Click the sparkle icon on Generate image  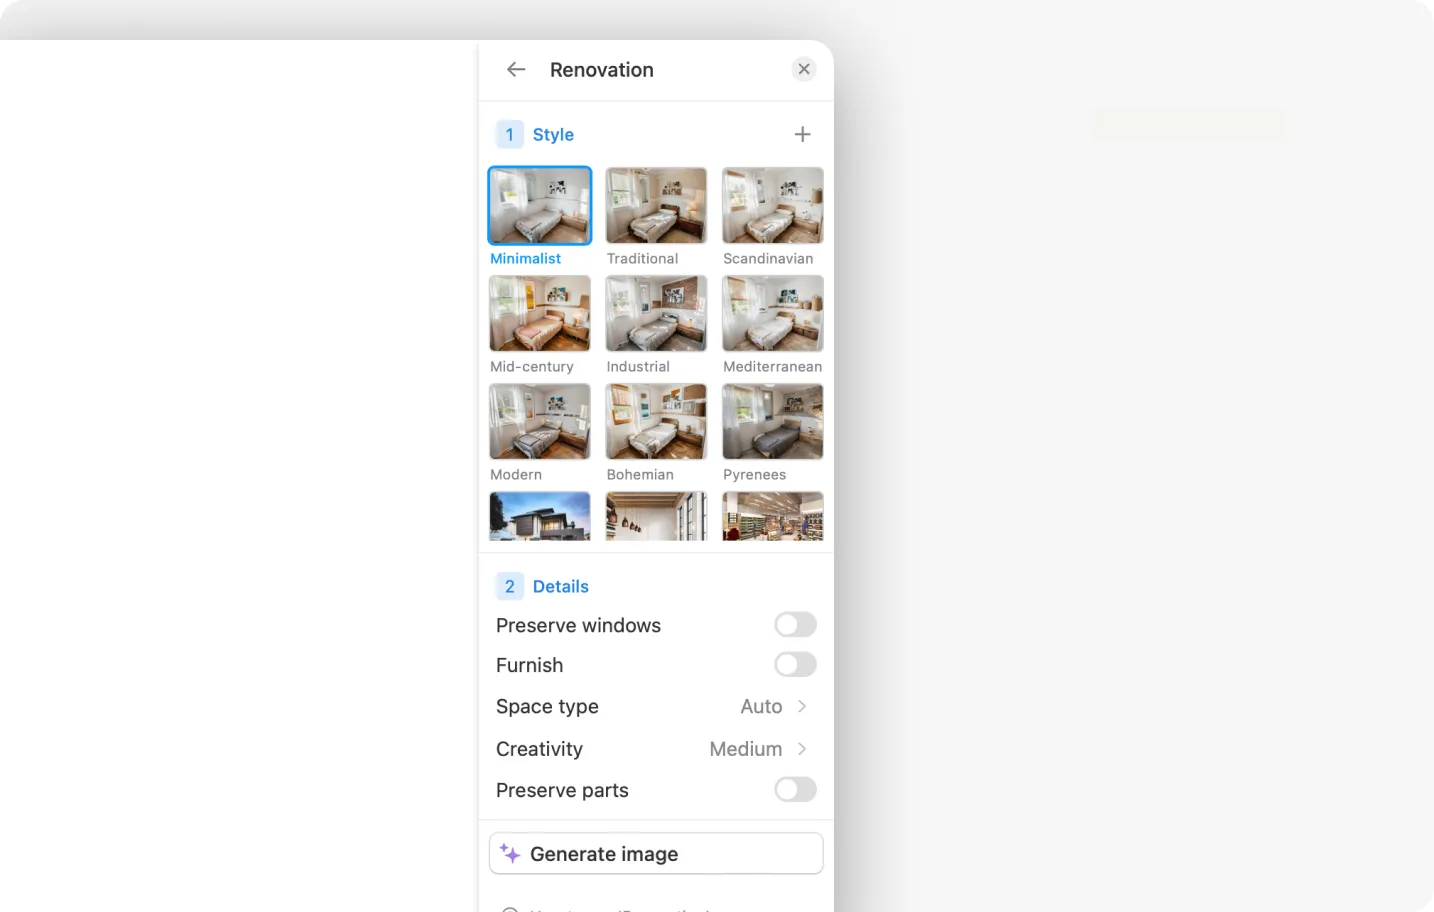510,853
